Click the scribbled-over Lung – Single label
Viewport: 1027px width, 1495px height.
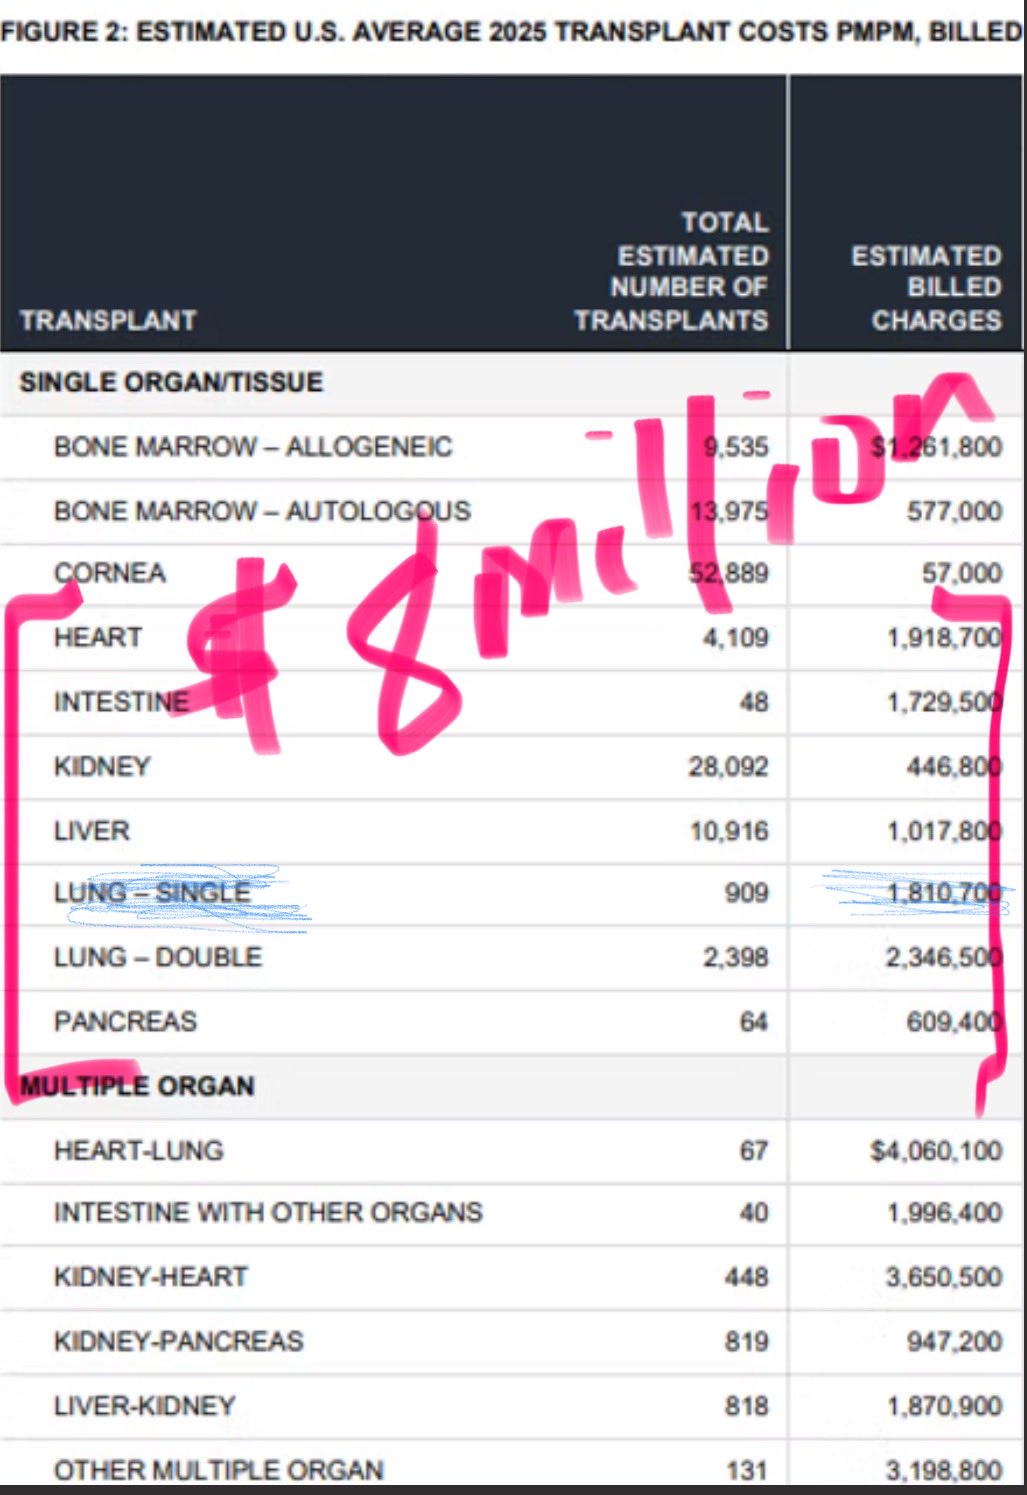(152, 892)
